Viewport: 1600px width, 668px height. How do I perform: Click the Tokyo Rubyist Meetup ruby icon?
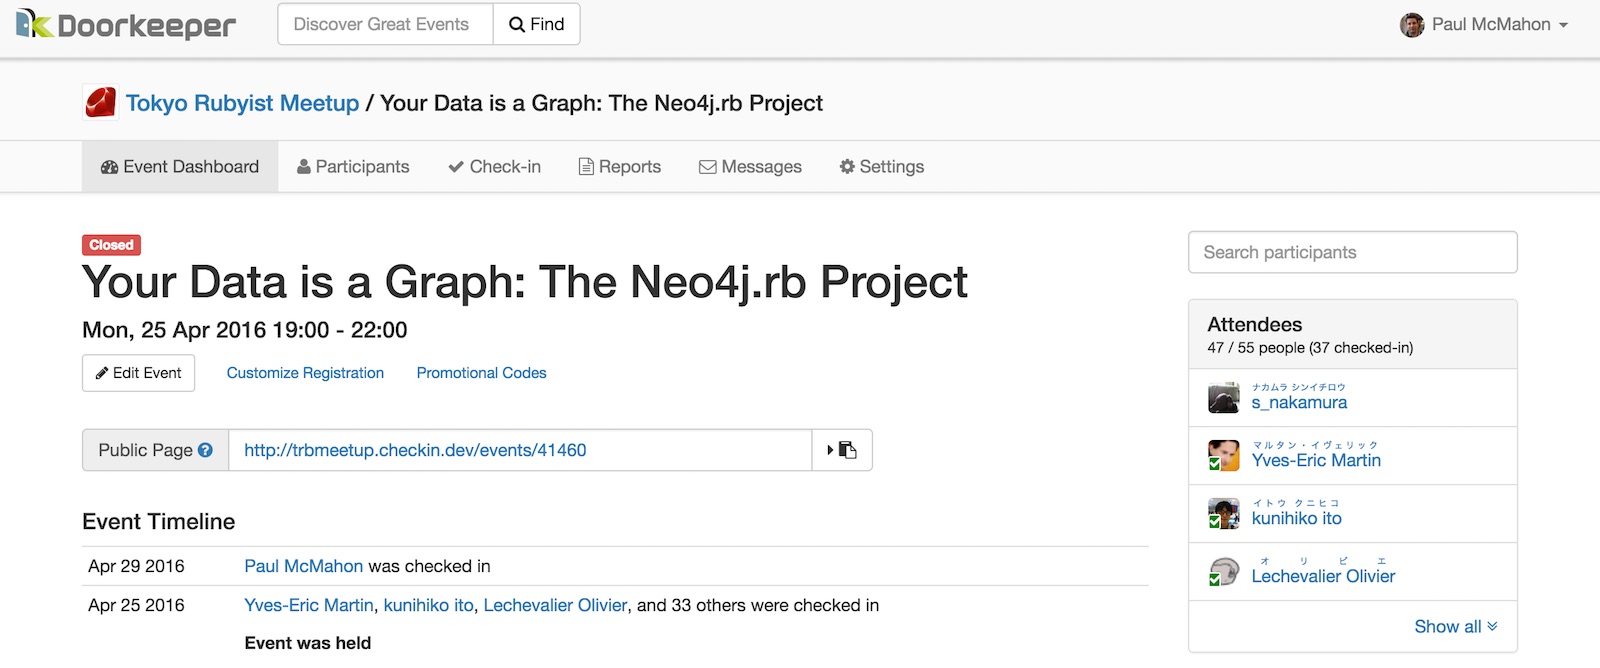point(100,102)
